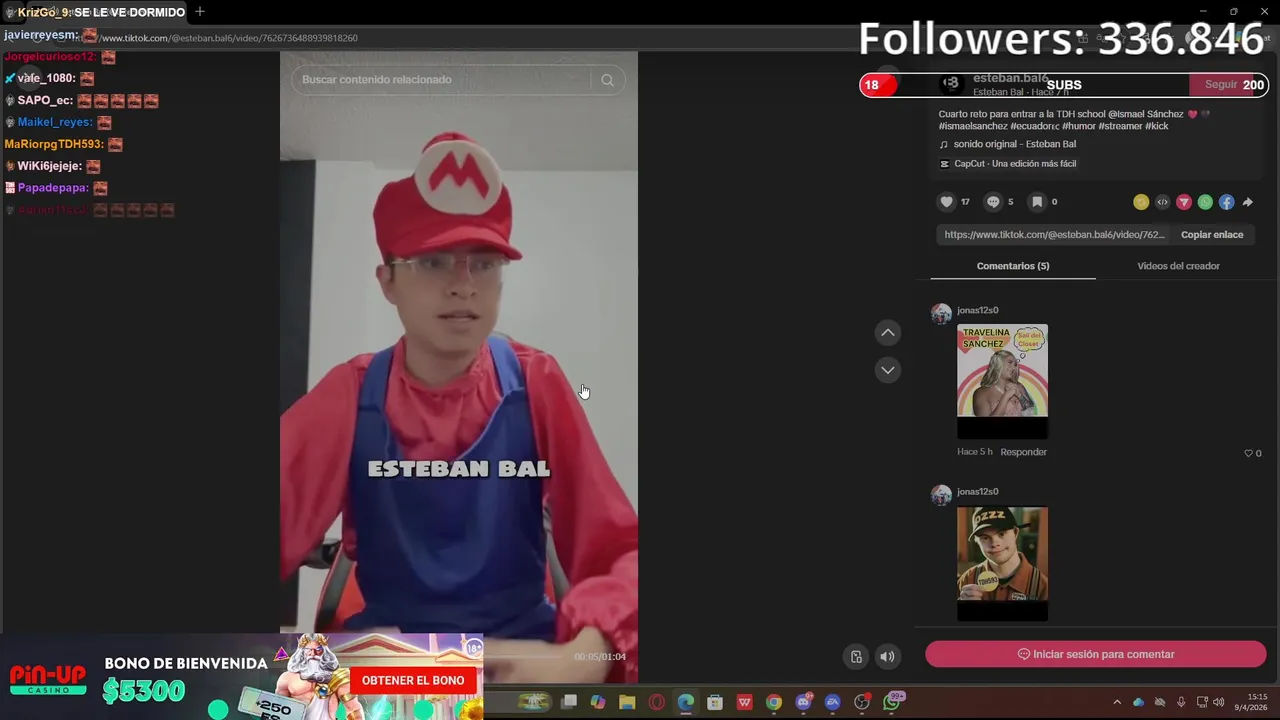
Task: Open more share options arrow
Action: click(1248, 202)
